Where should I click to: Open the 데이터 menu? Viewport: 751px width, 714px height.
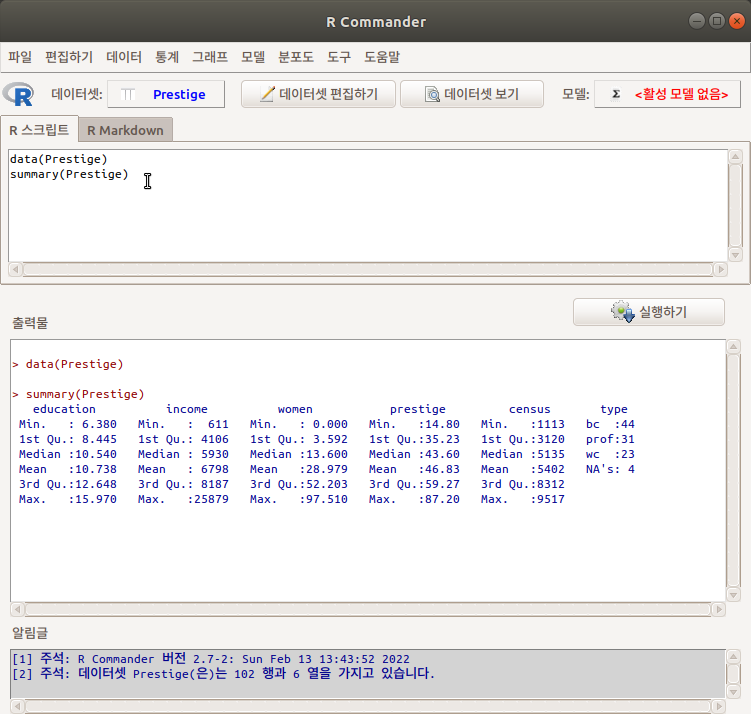pos(124,57)
